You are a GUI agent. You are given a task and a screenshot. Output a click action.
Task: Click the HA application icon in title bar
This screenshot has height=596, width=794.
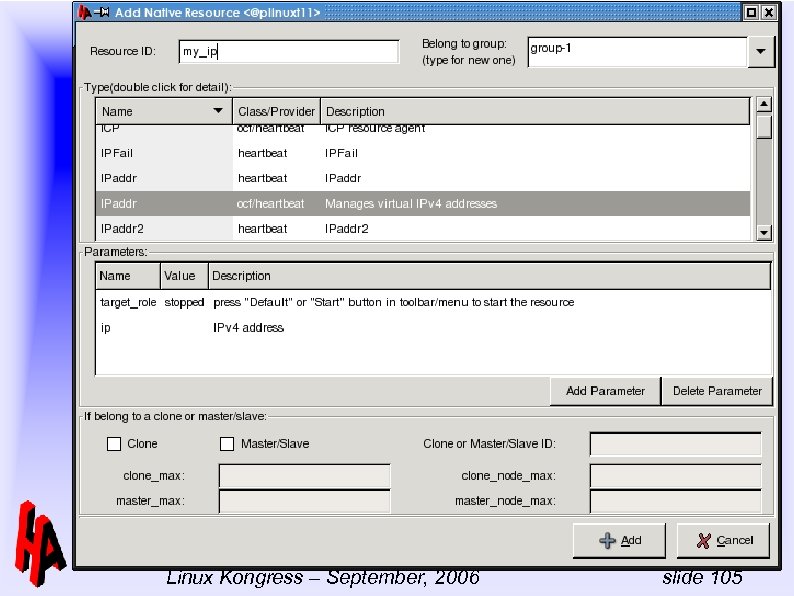pos(84,12)
